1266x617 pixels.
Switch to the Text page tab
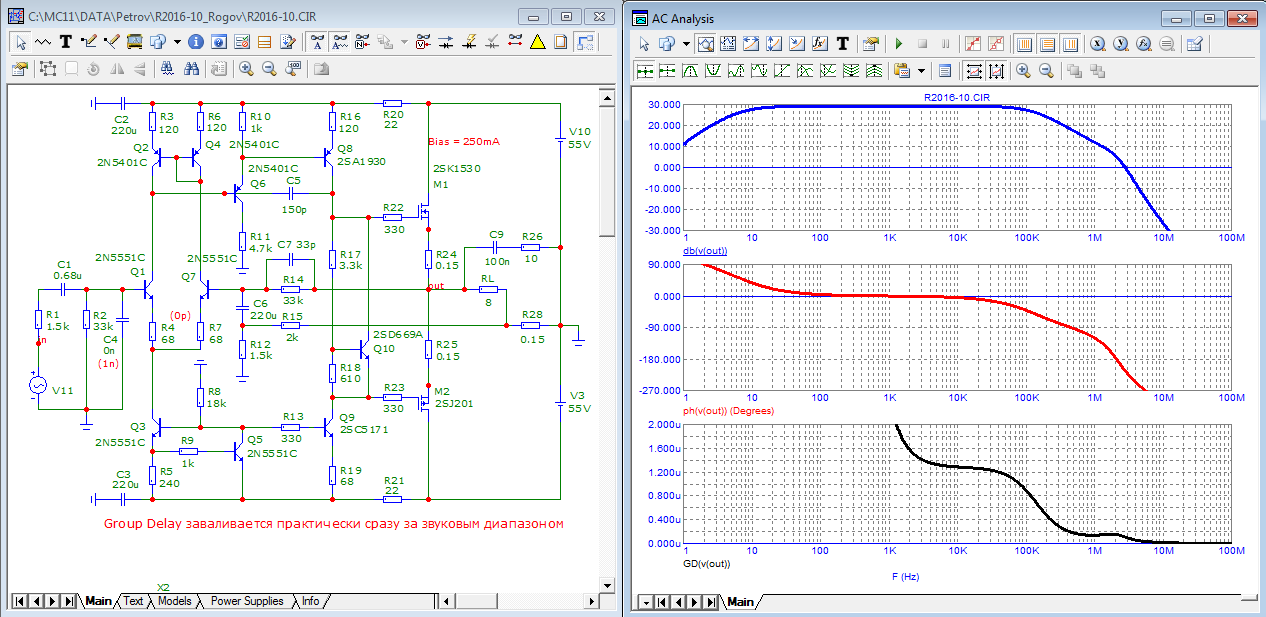click(x=133, y=601)
